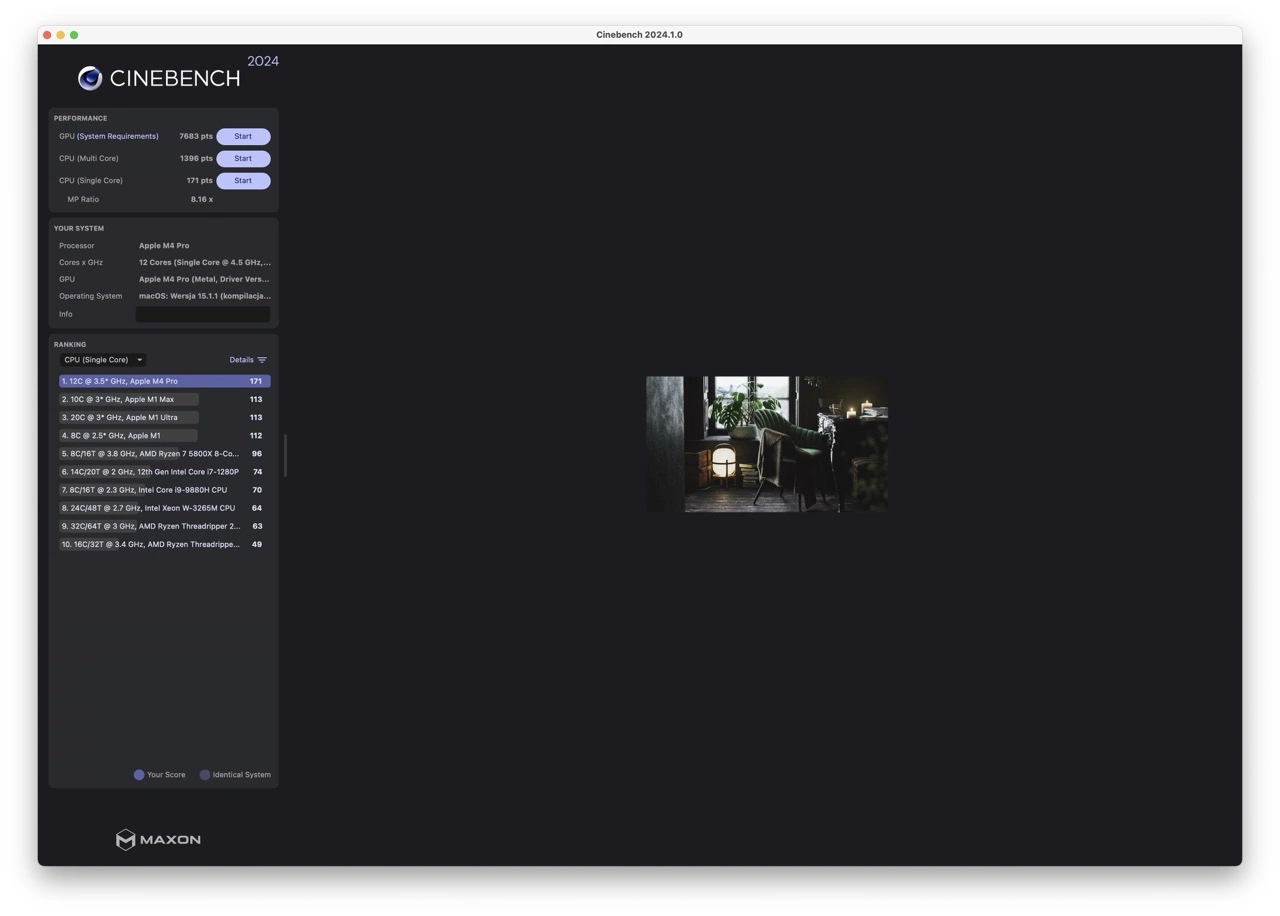Select ranking row Intel Core i7-1280P
This screenshot has width=1280, height=916.
pos(164,472)
